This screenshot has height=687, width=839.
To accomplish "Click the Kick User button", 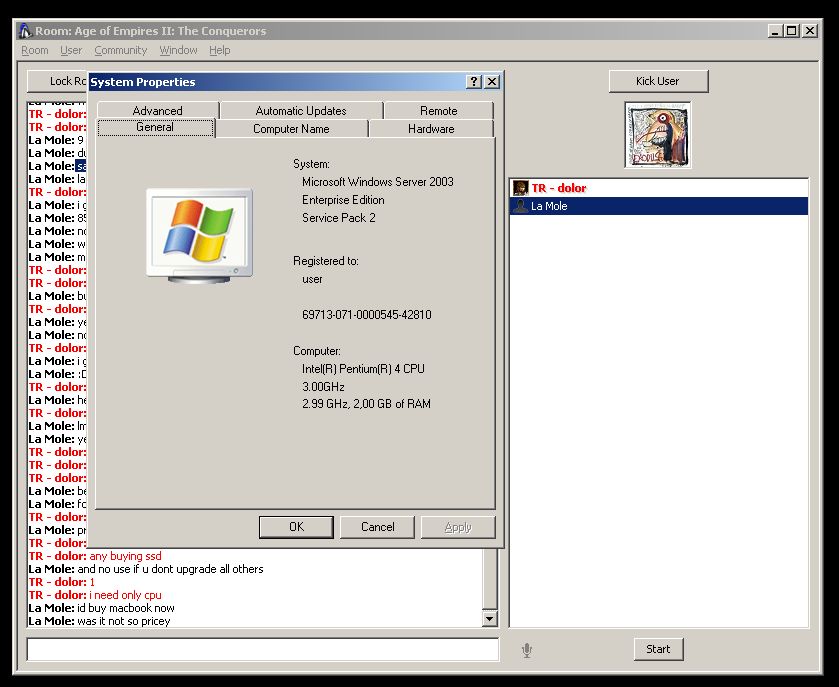I will coord(658,81).
